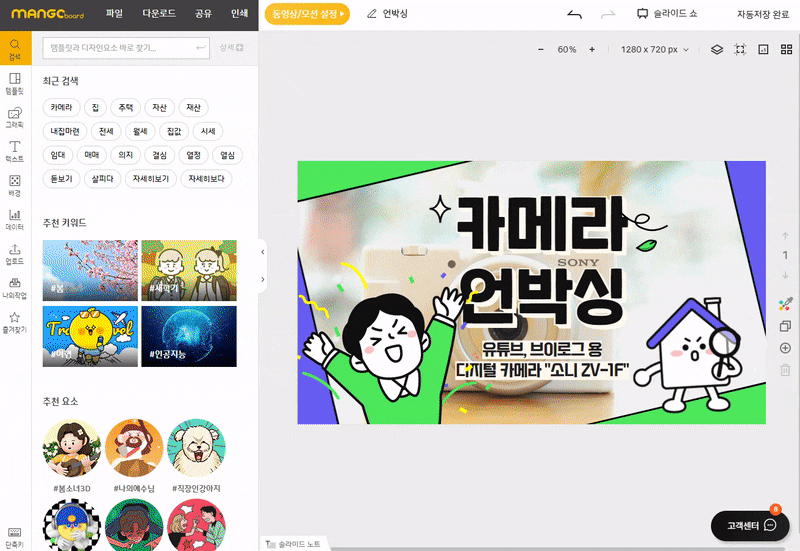Select the recent search tag 내집마련
The image size is (800, 551).
click(65, 132)
